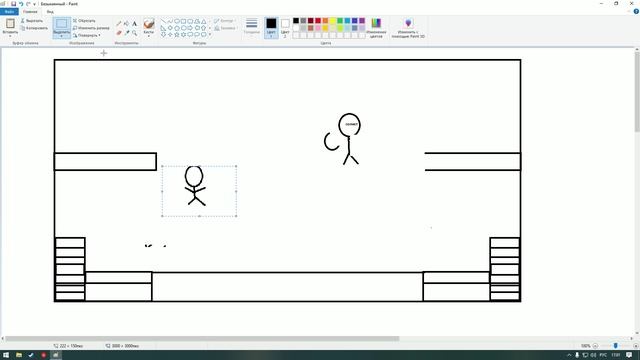Choose the Right arrow shape
Viewport: 640px width, 360px height.
pos(190,28)
